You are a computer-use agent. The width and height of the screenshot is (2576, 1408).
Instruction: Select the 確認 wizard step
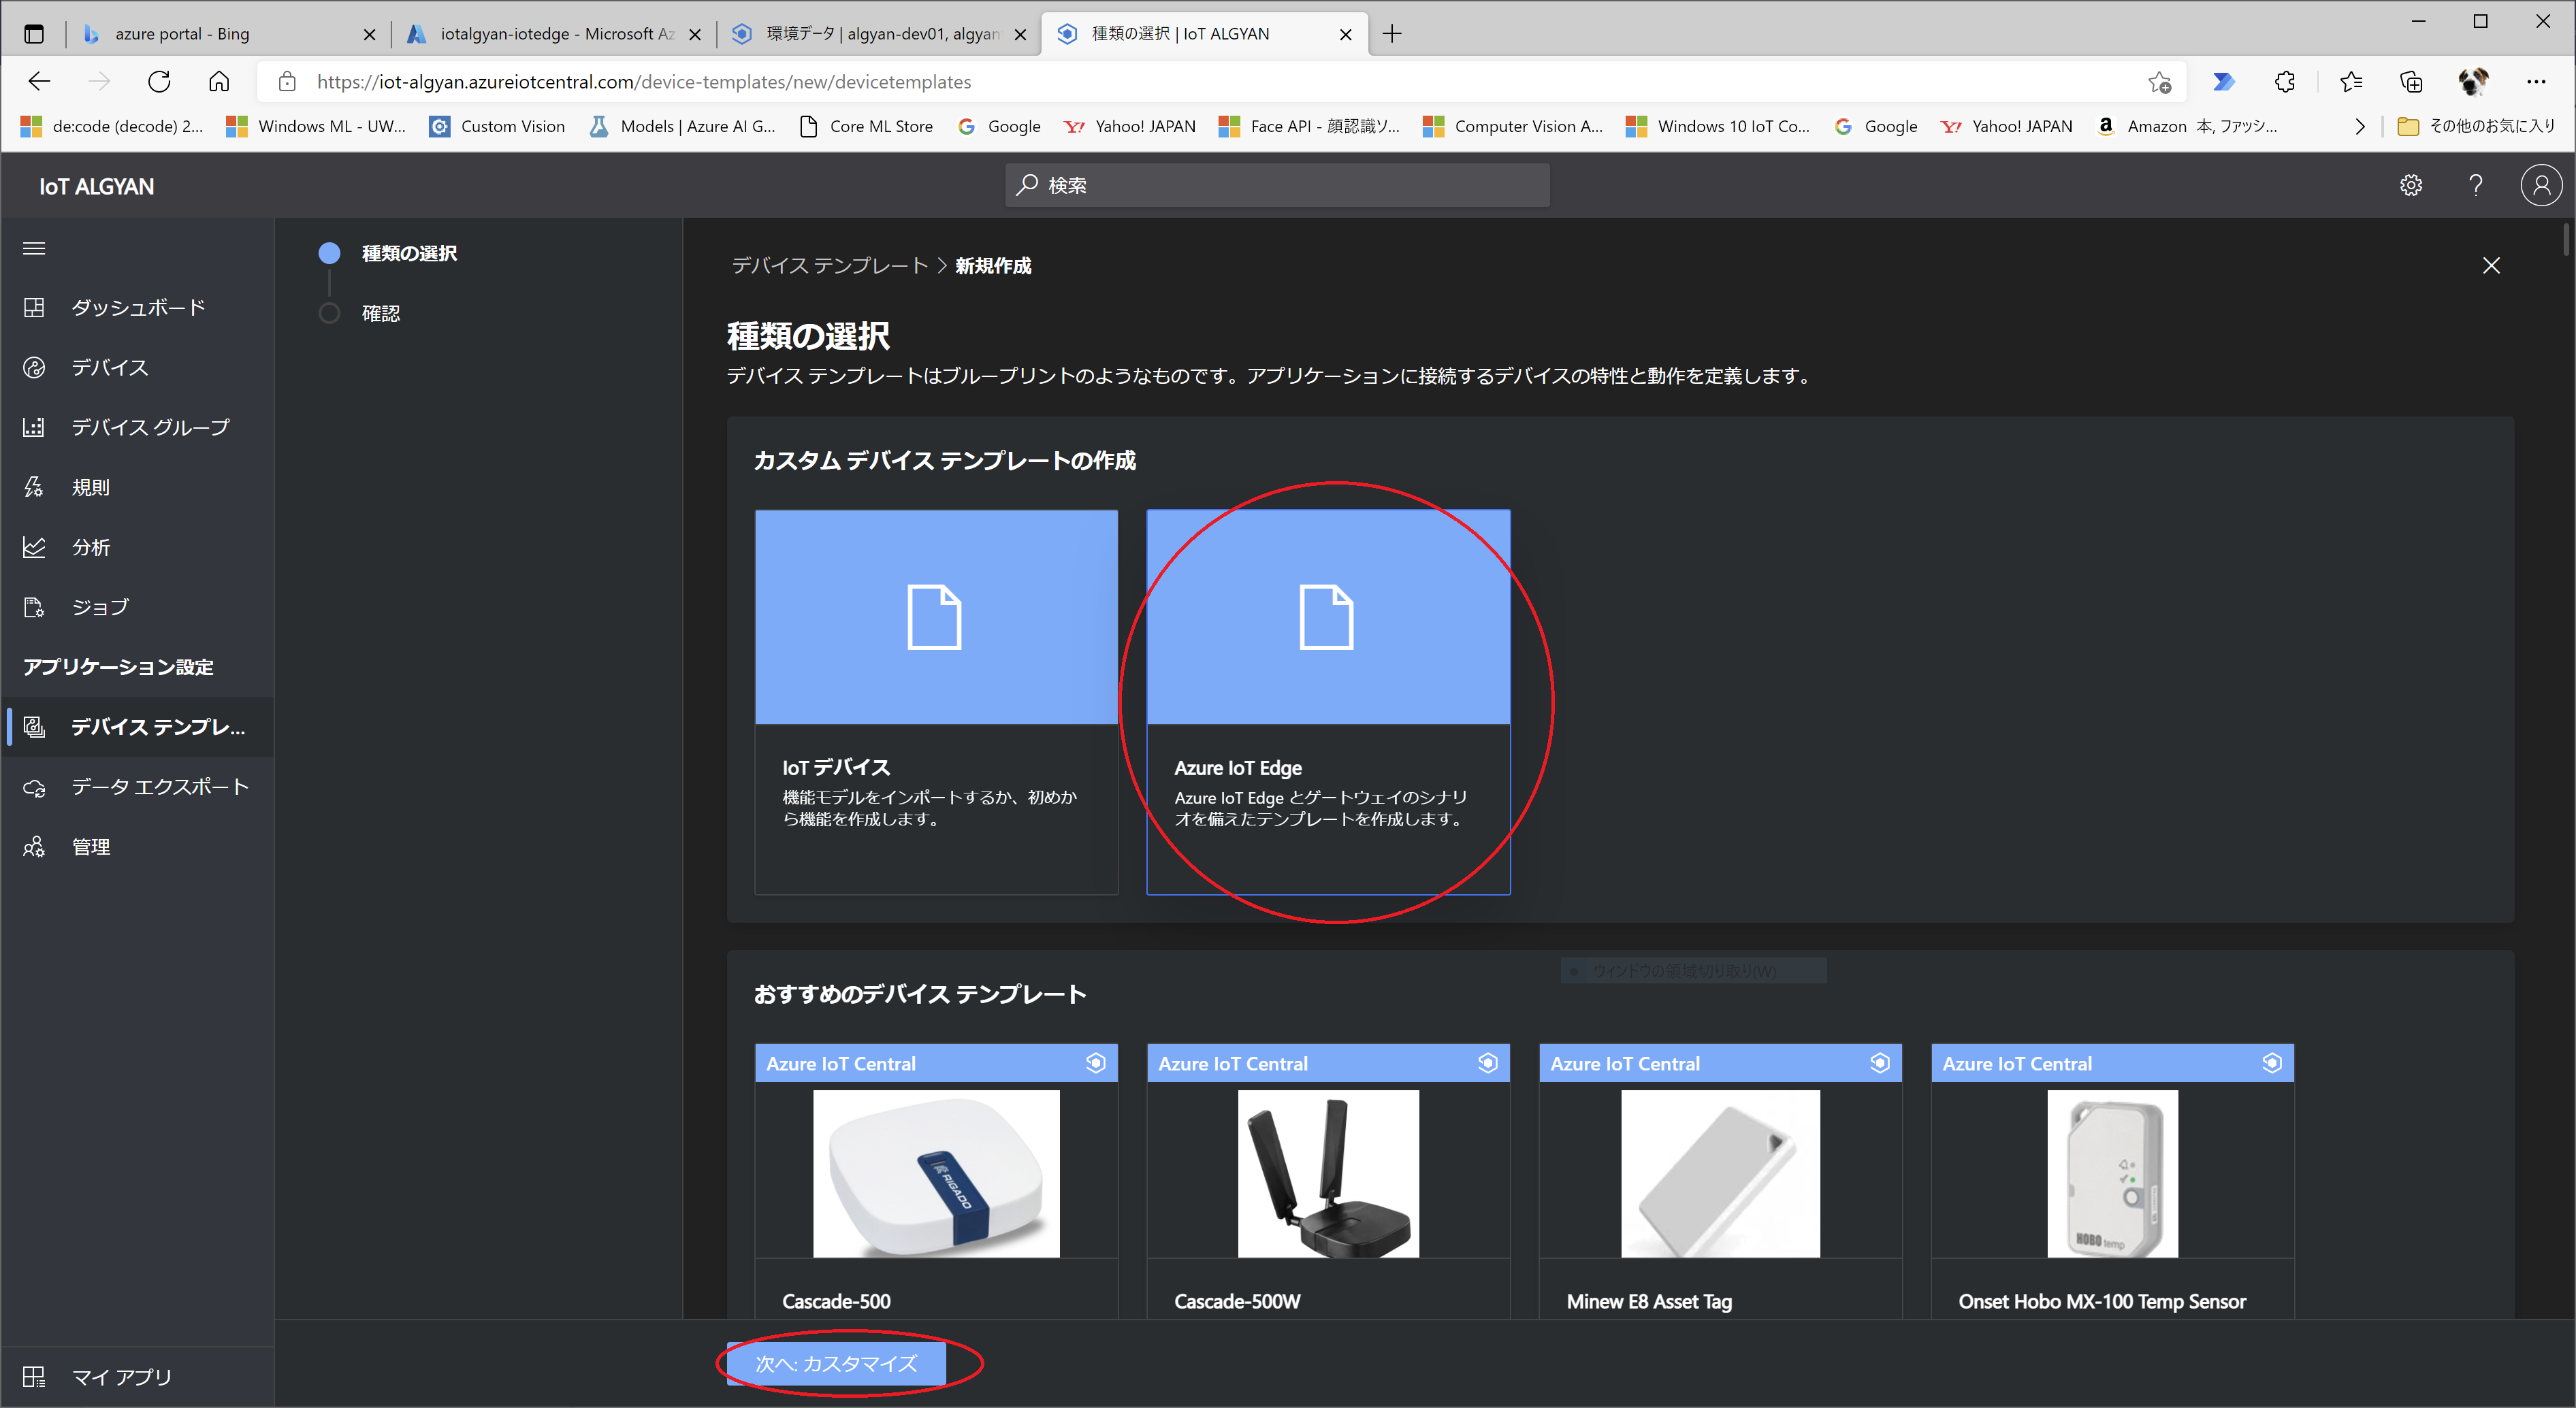tap(380, 313)
